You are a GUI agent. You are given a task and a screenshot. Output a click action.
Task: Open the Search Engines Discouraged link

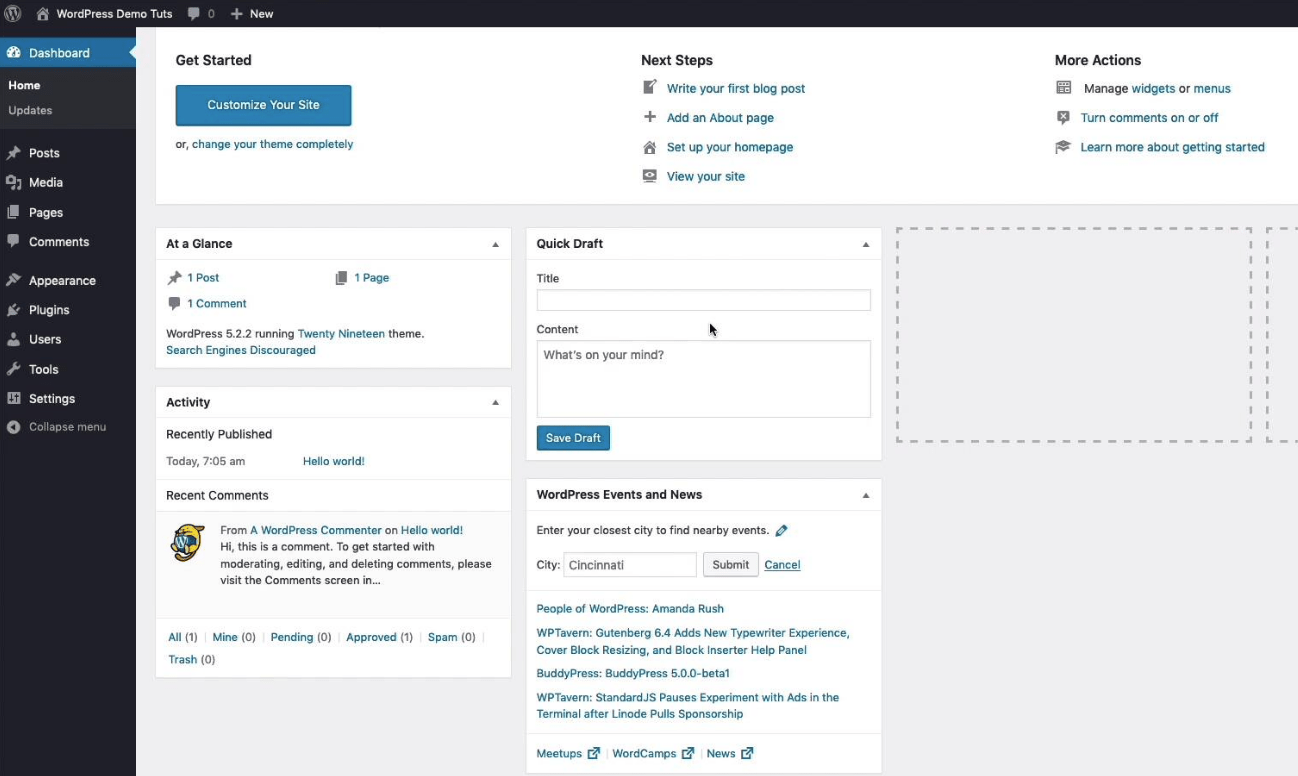click(241, 351)
